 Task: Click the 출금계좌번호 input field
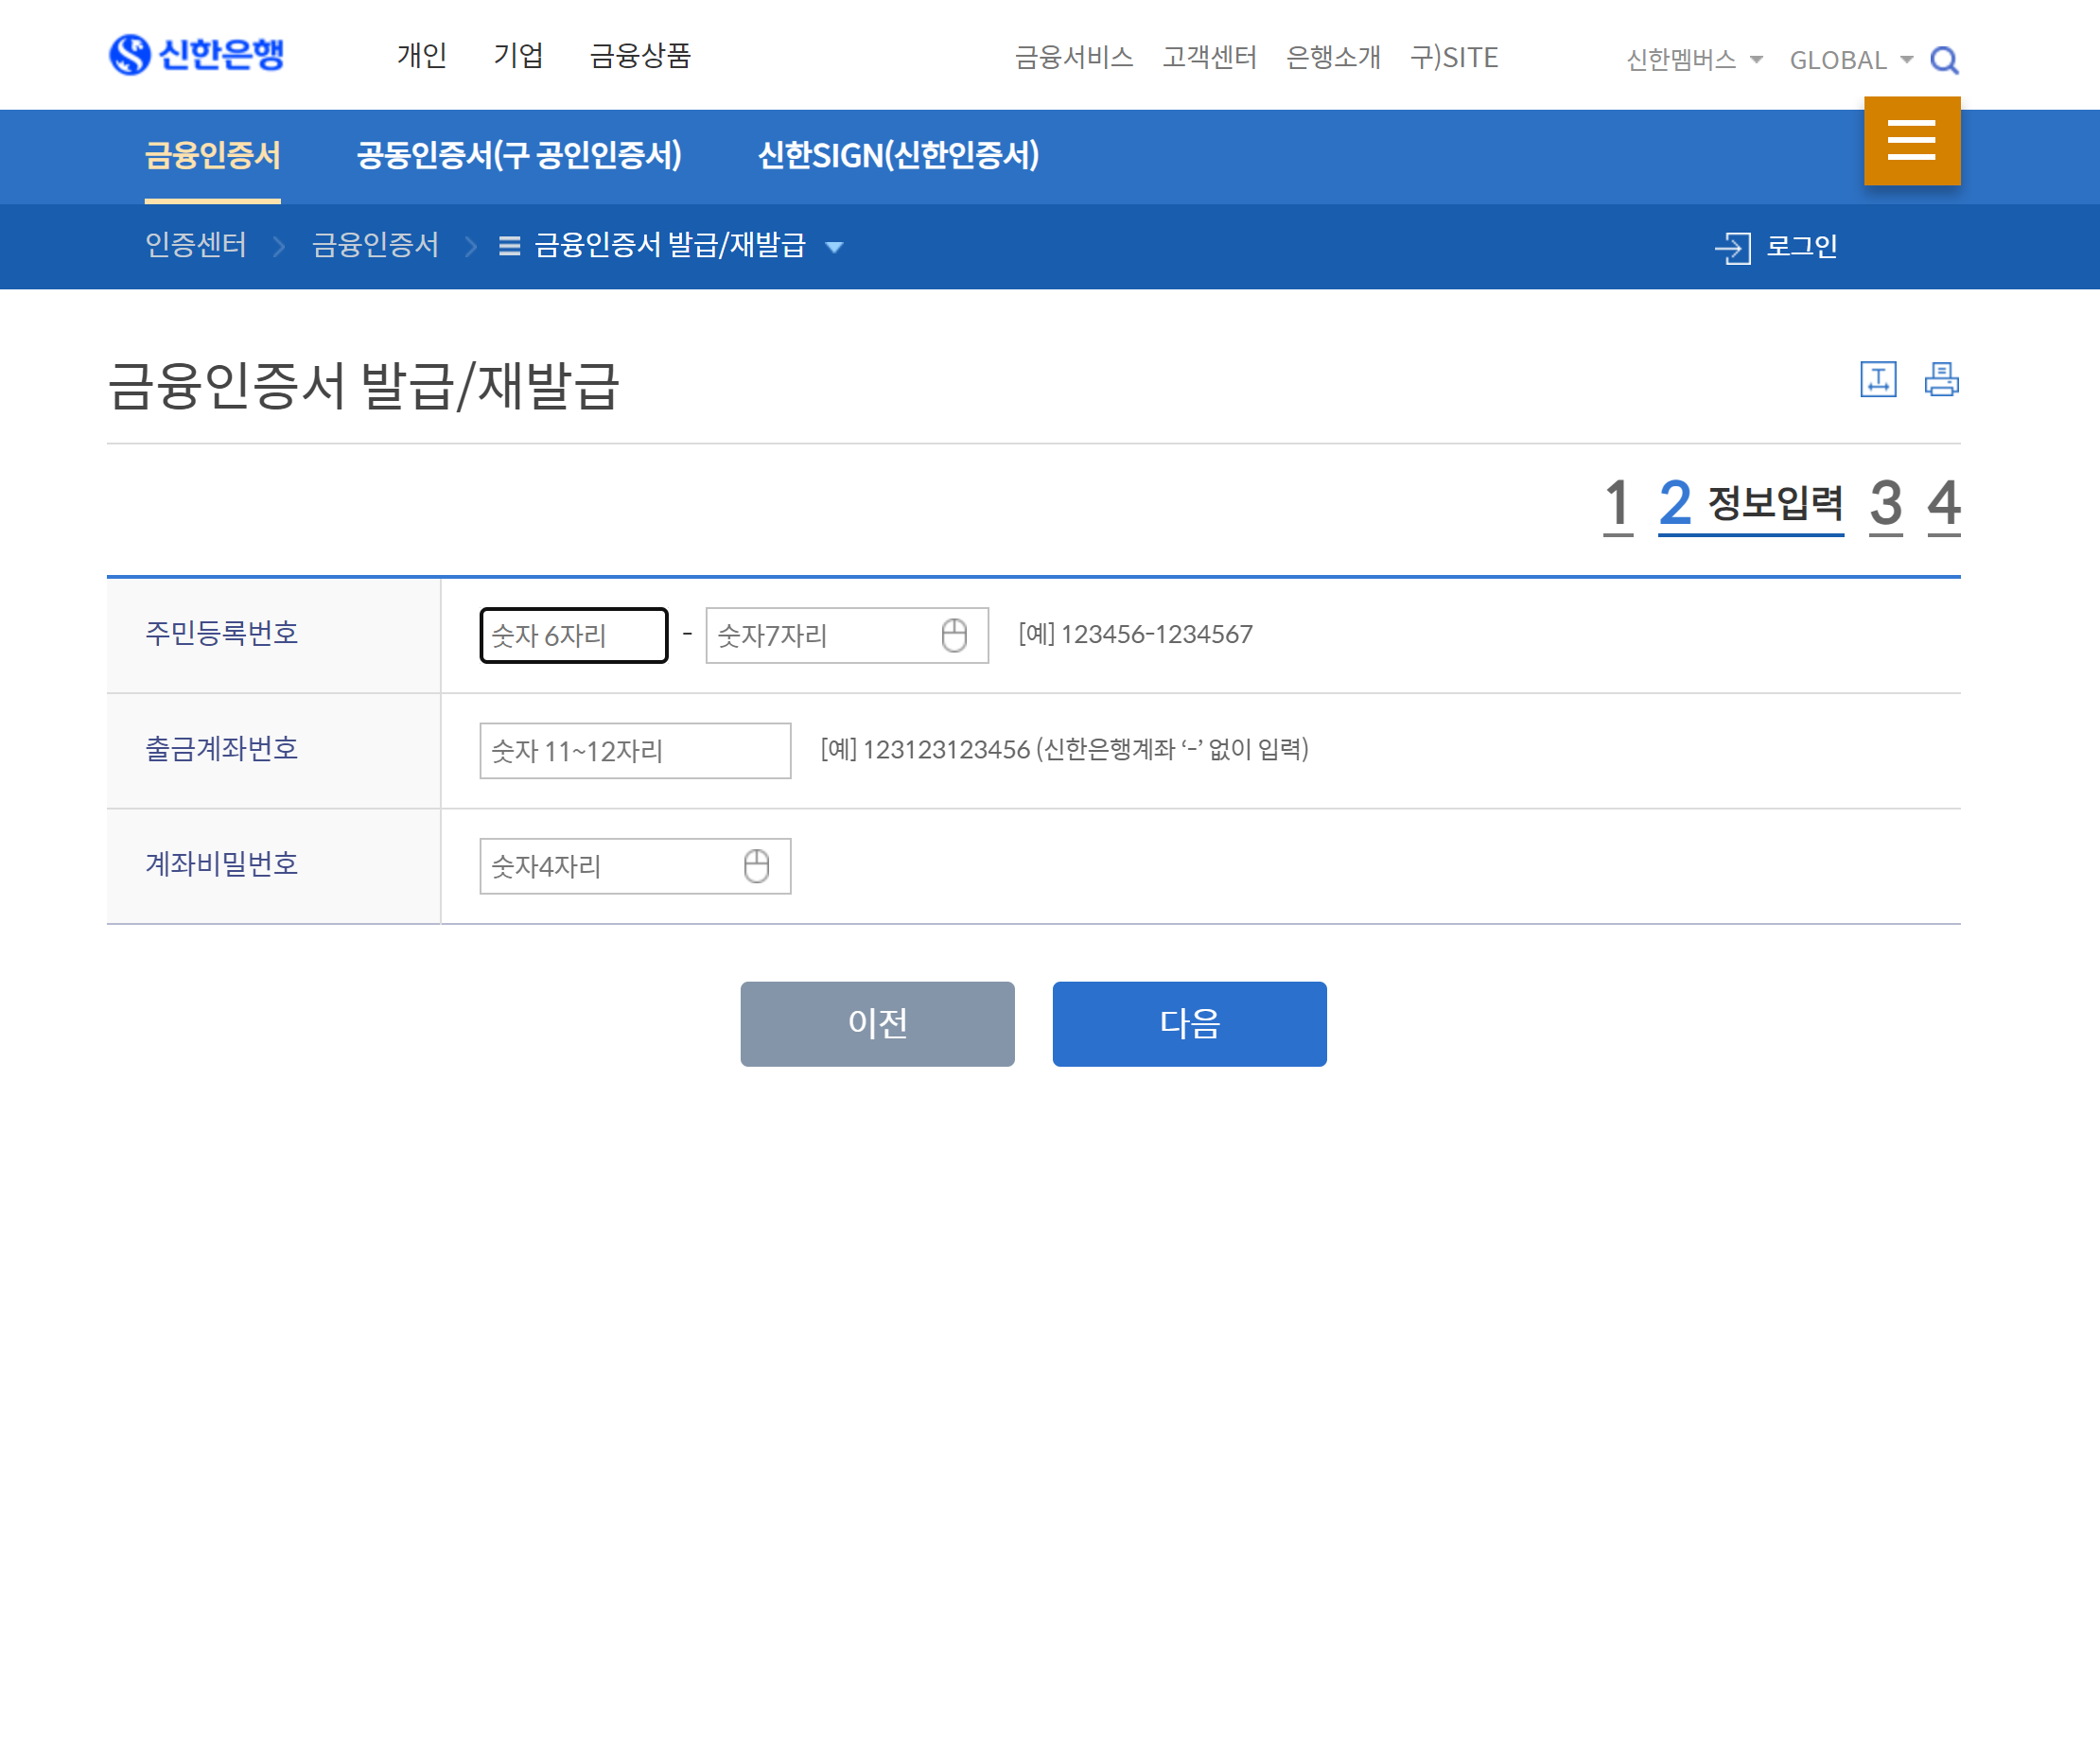coord(635,751)
